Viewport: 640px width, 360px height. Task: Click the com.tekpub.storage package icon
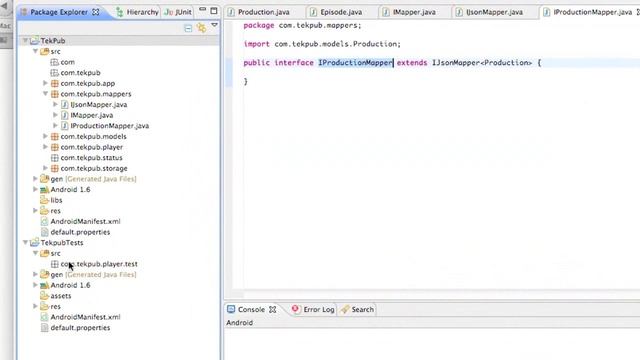54,168
